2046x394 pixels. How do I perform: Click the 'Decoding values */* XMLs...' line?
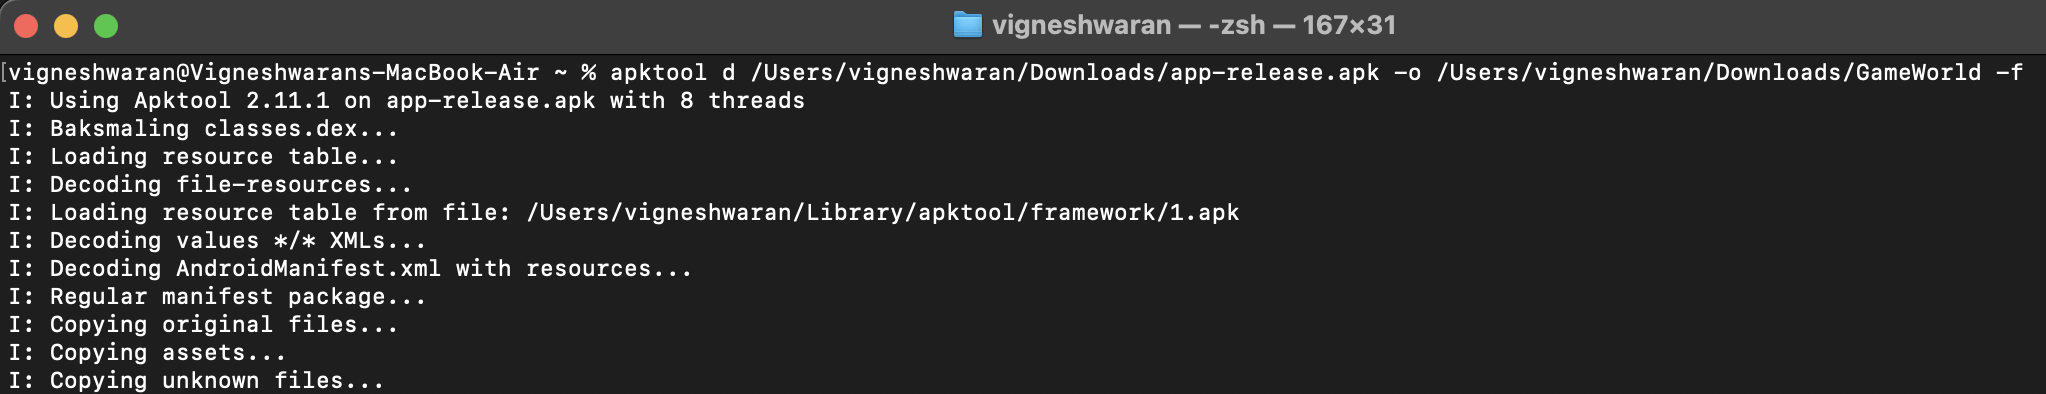tap(218, 241)
